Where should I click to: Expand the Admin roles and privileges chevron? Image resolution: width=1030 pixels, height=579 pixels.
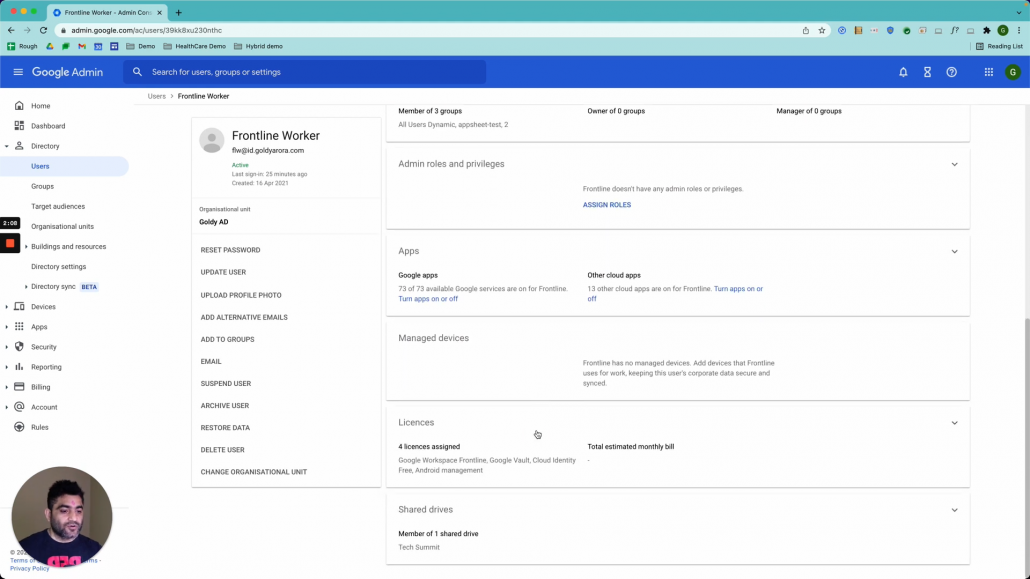pyautogui.click(x=954, y=164)
